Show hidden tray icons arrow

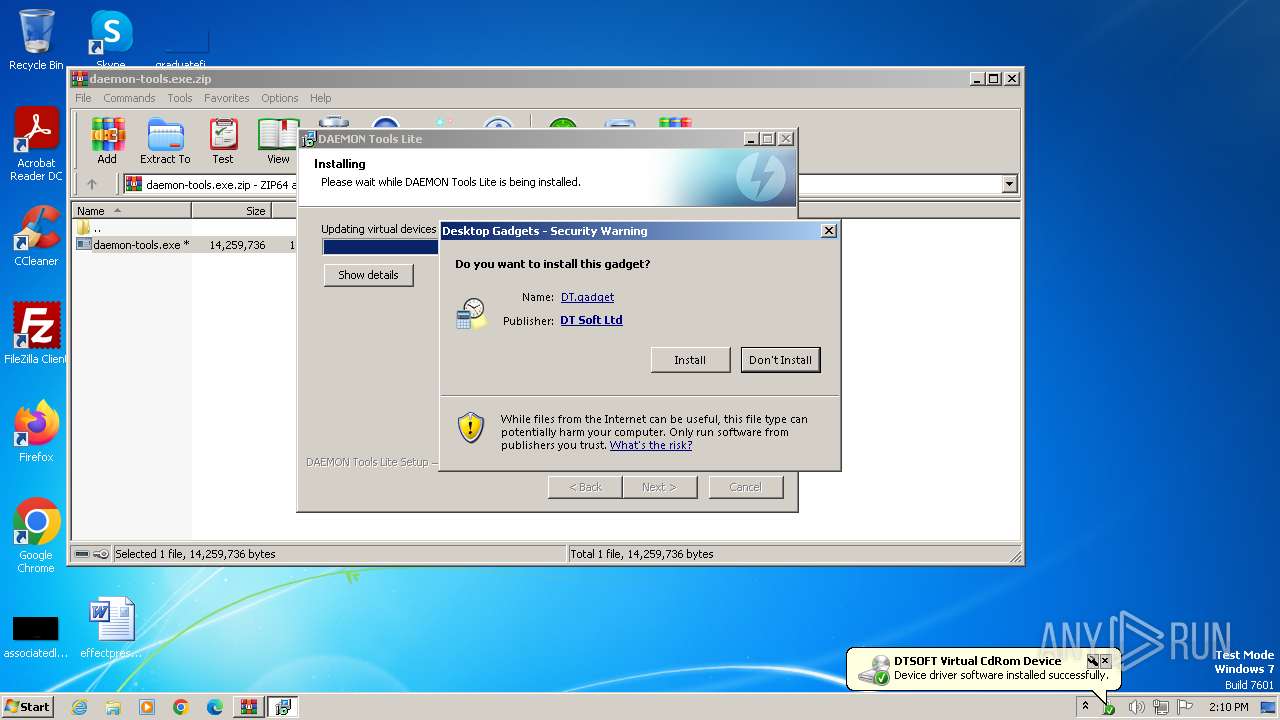pyautogui.click(x=1085, y=706)
